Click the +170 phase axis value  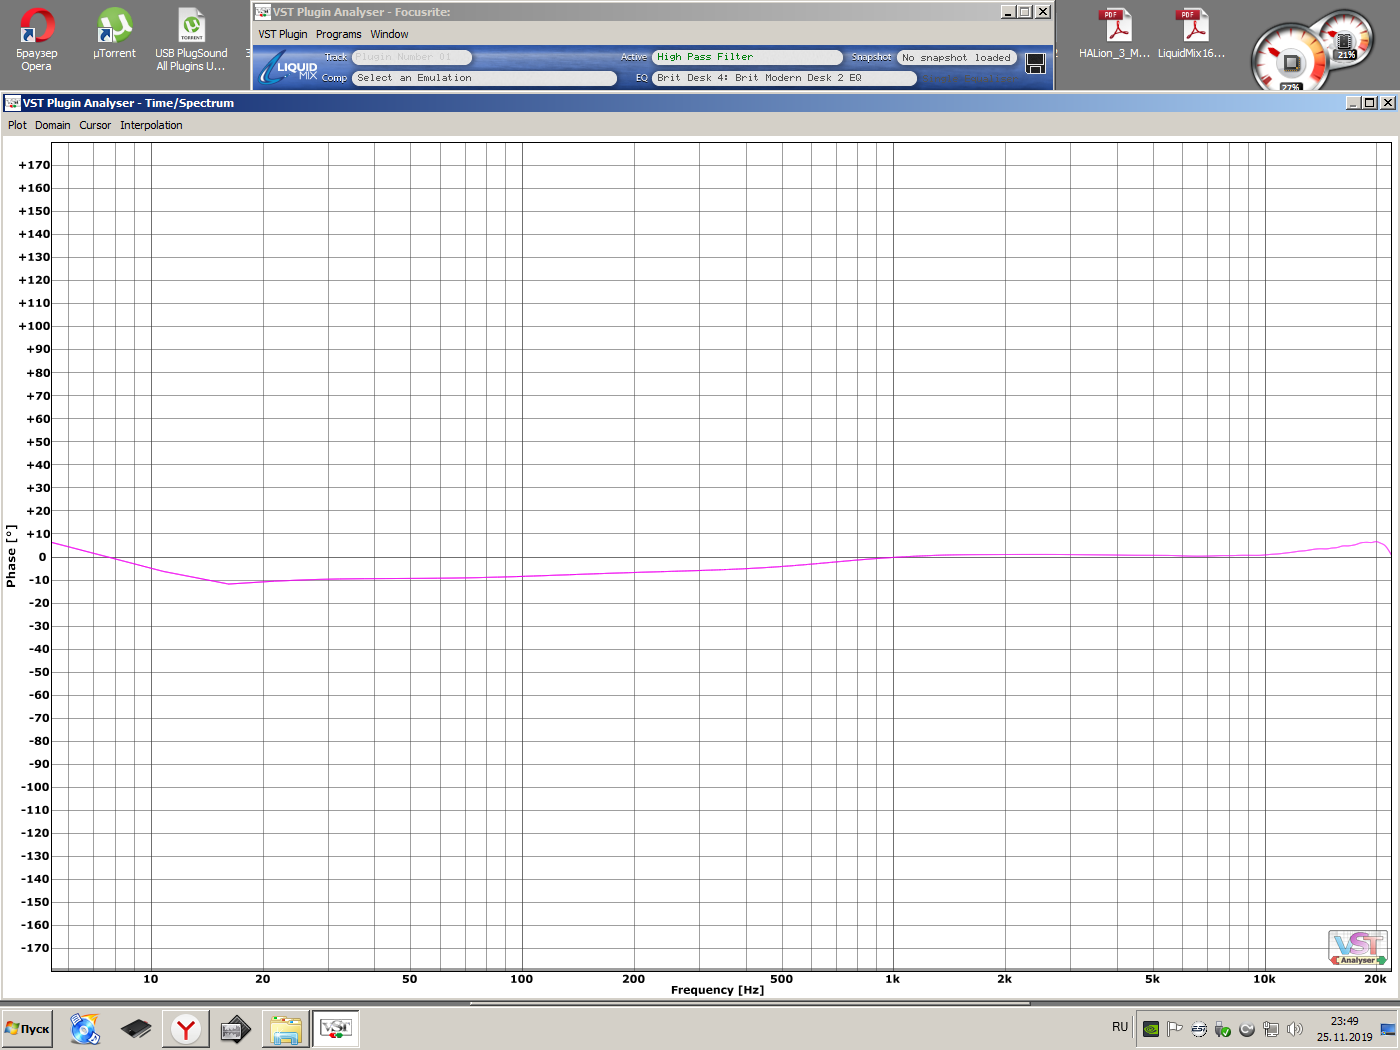coord(34,165)
